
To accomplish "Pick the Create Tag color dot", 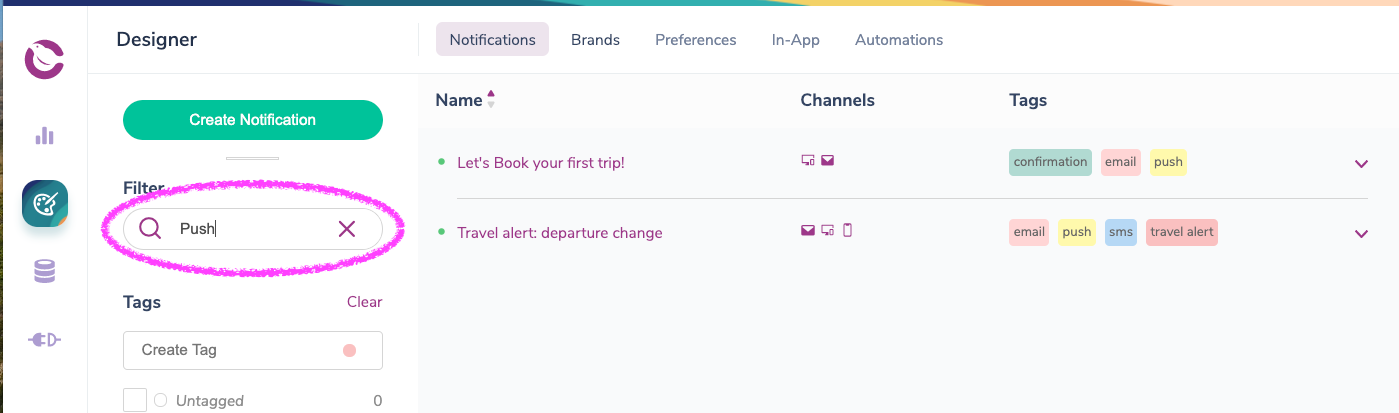I will coord(349,351).
